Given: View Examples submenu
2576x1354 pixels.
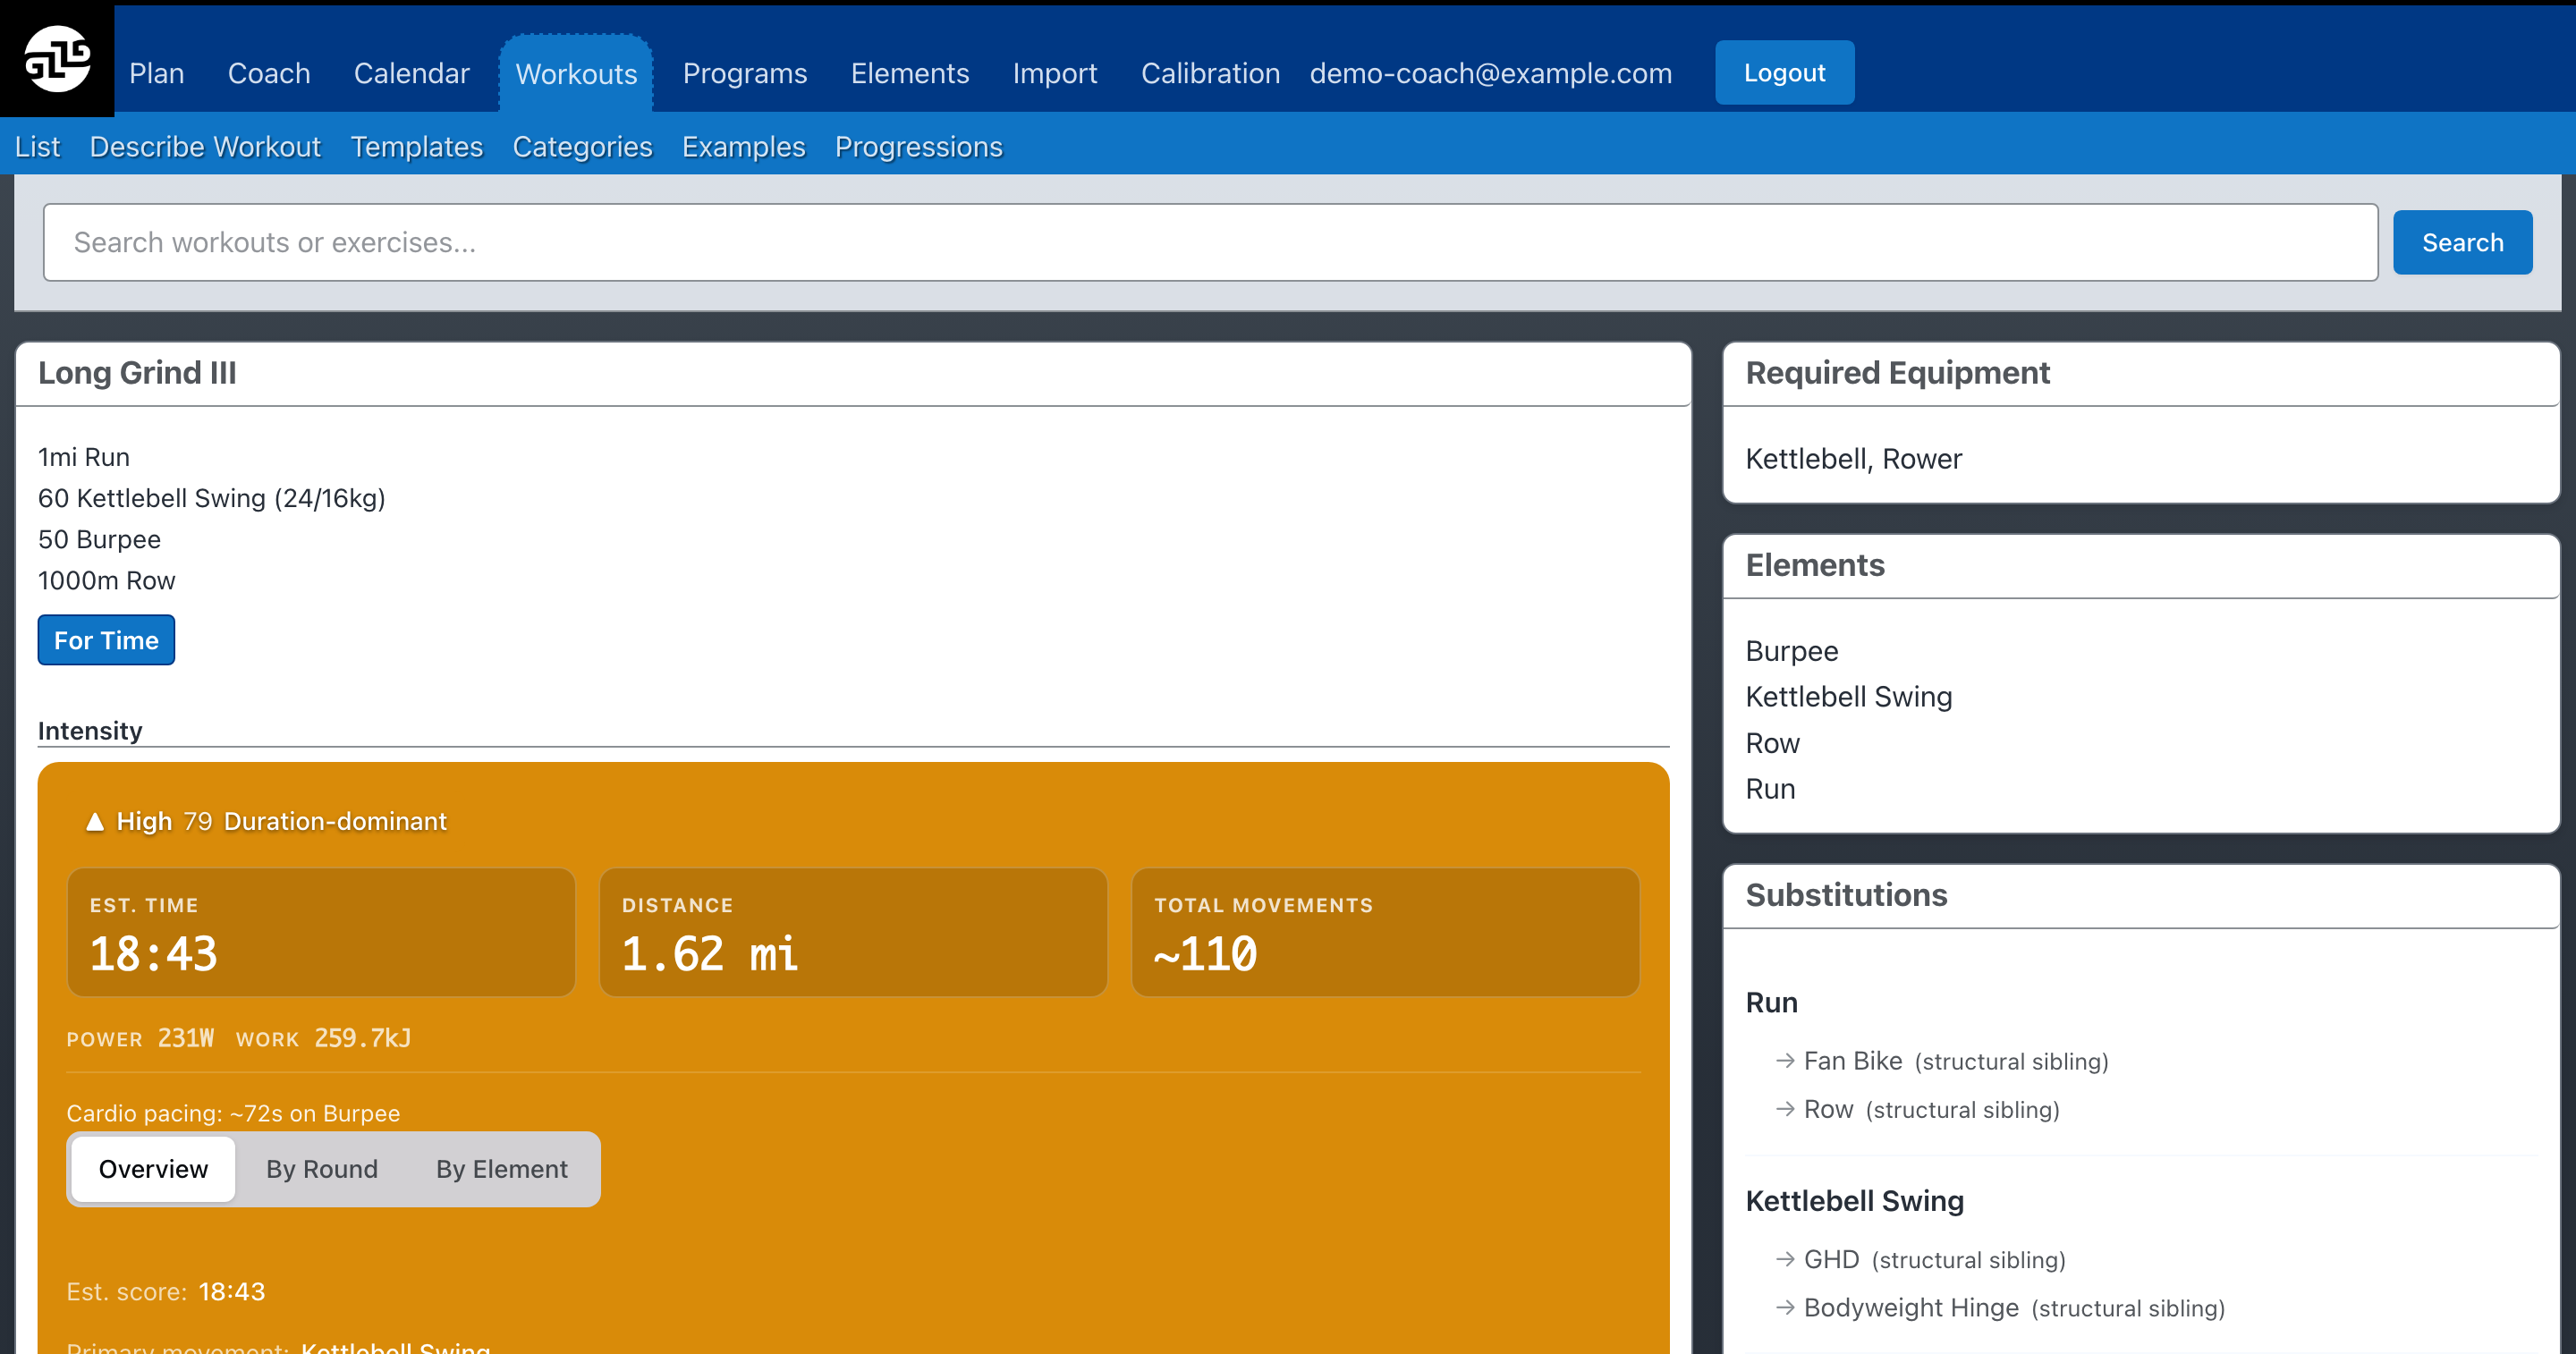Looking at the screenshot, I should tap(743, 147).
